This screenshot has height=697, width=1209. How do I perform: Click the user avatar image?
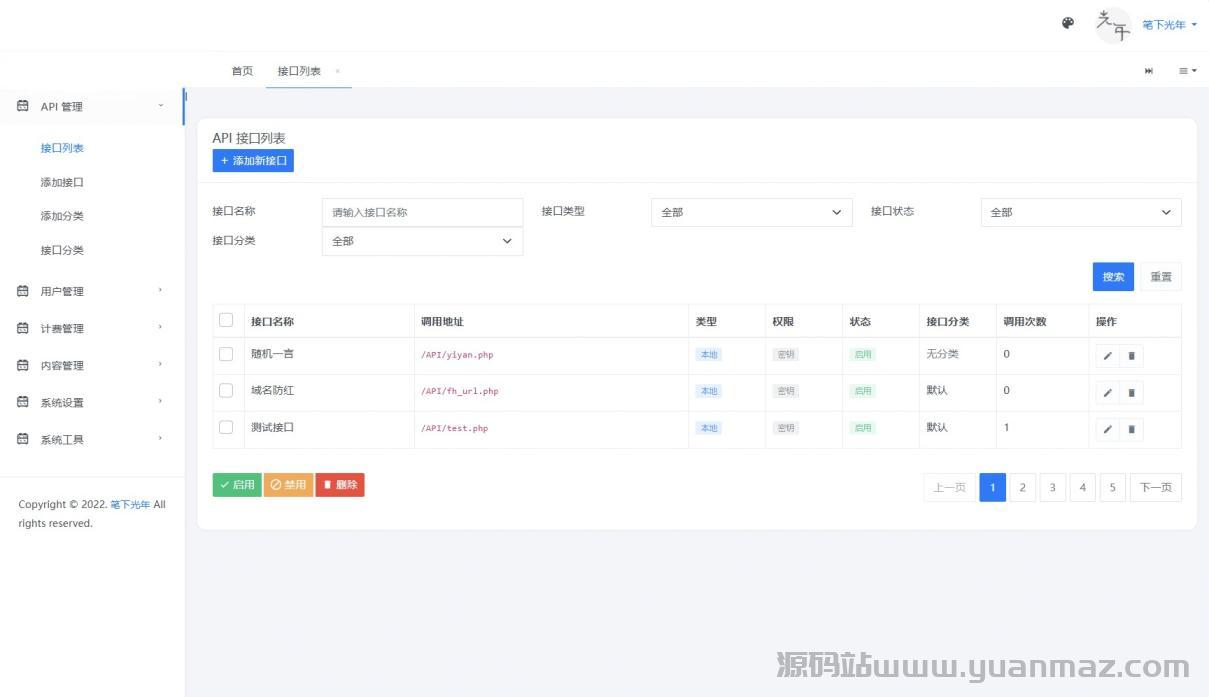(x=1113, y=25)
